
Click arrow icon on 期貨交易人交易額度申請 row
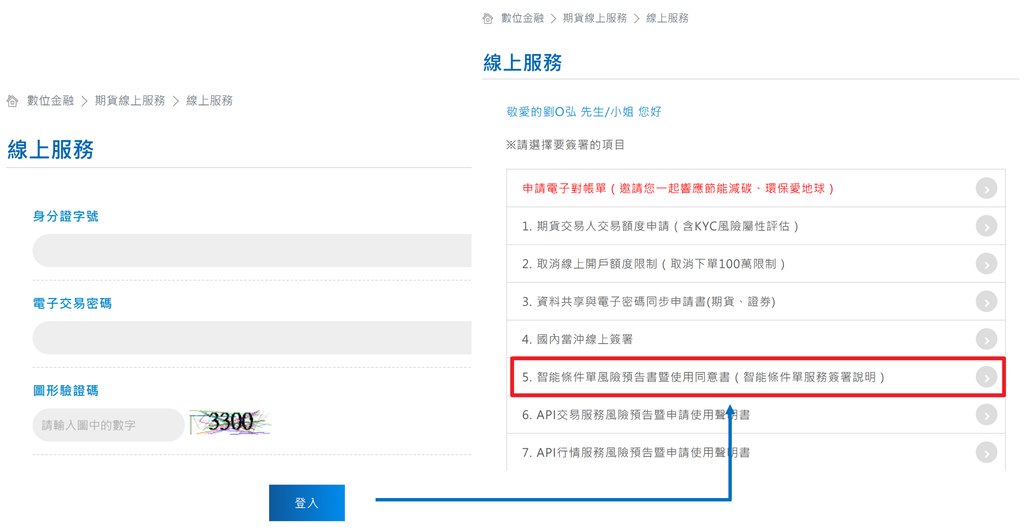[x=986, y=226]
